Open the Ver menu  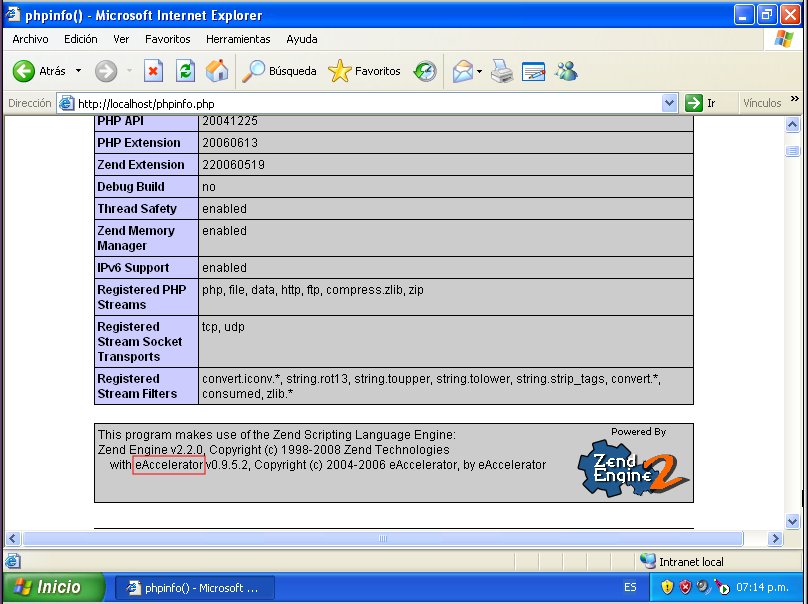[120, 39]
